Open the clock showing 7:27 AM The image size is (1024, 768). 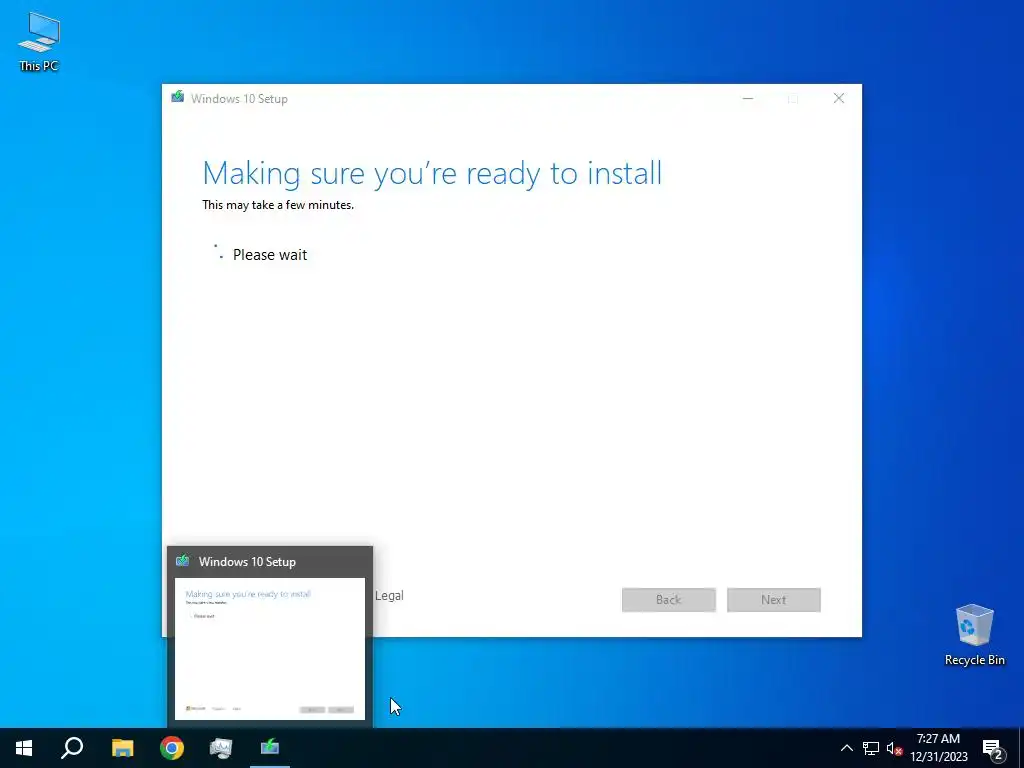[938, 748]
